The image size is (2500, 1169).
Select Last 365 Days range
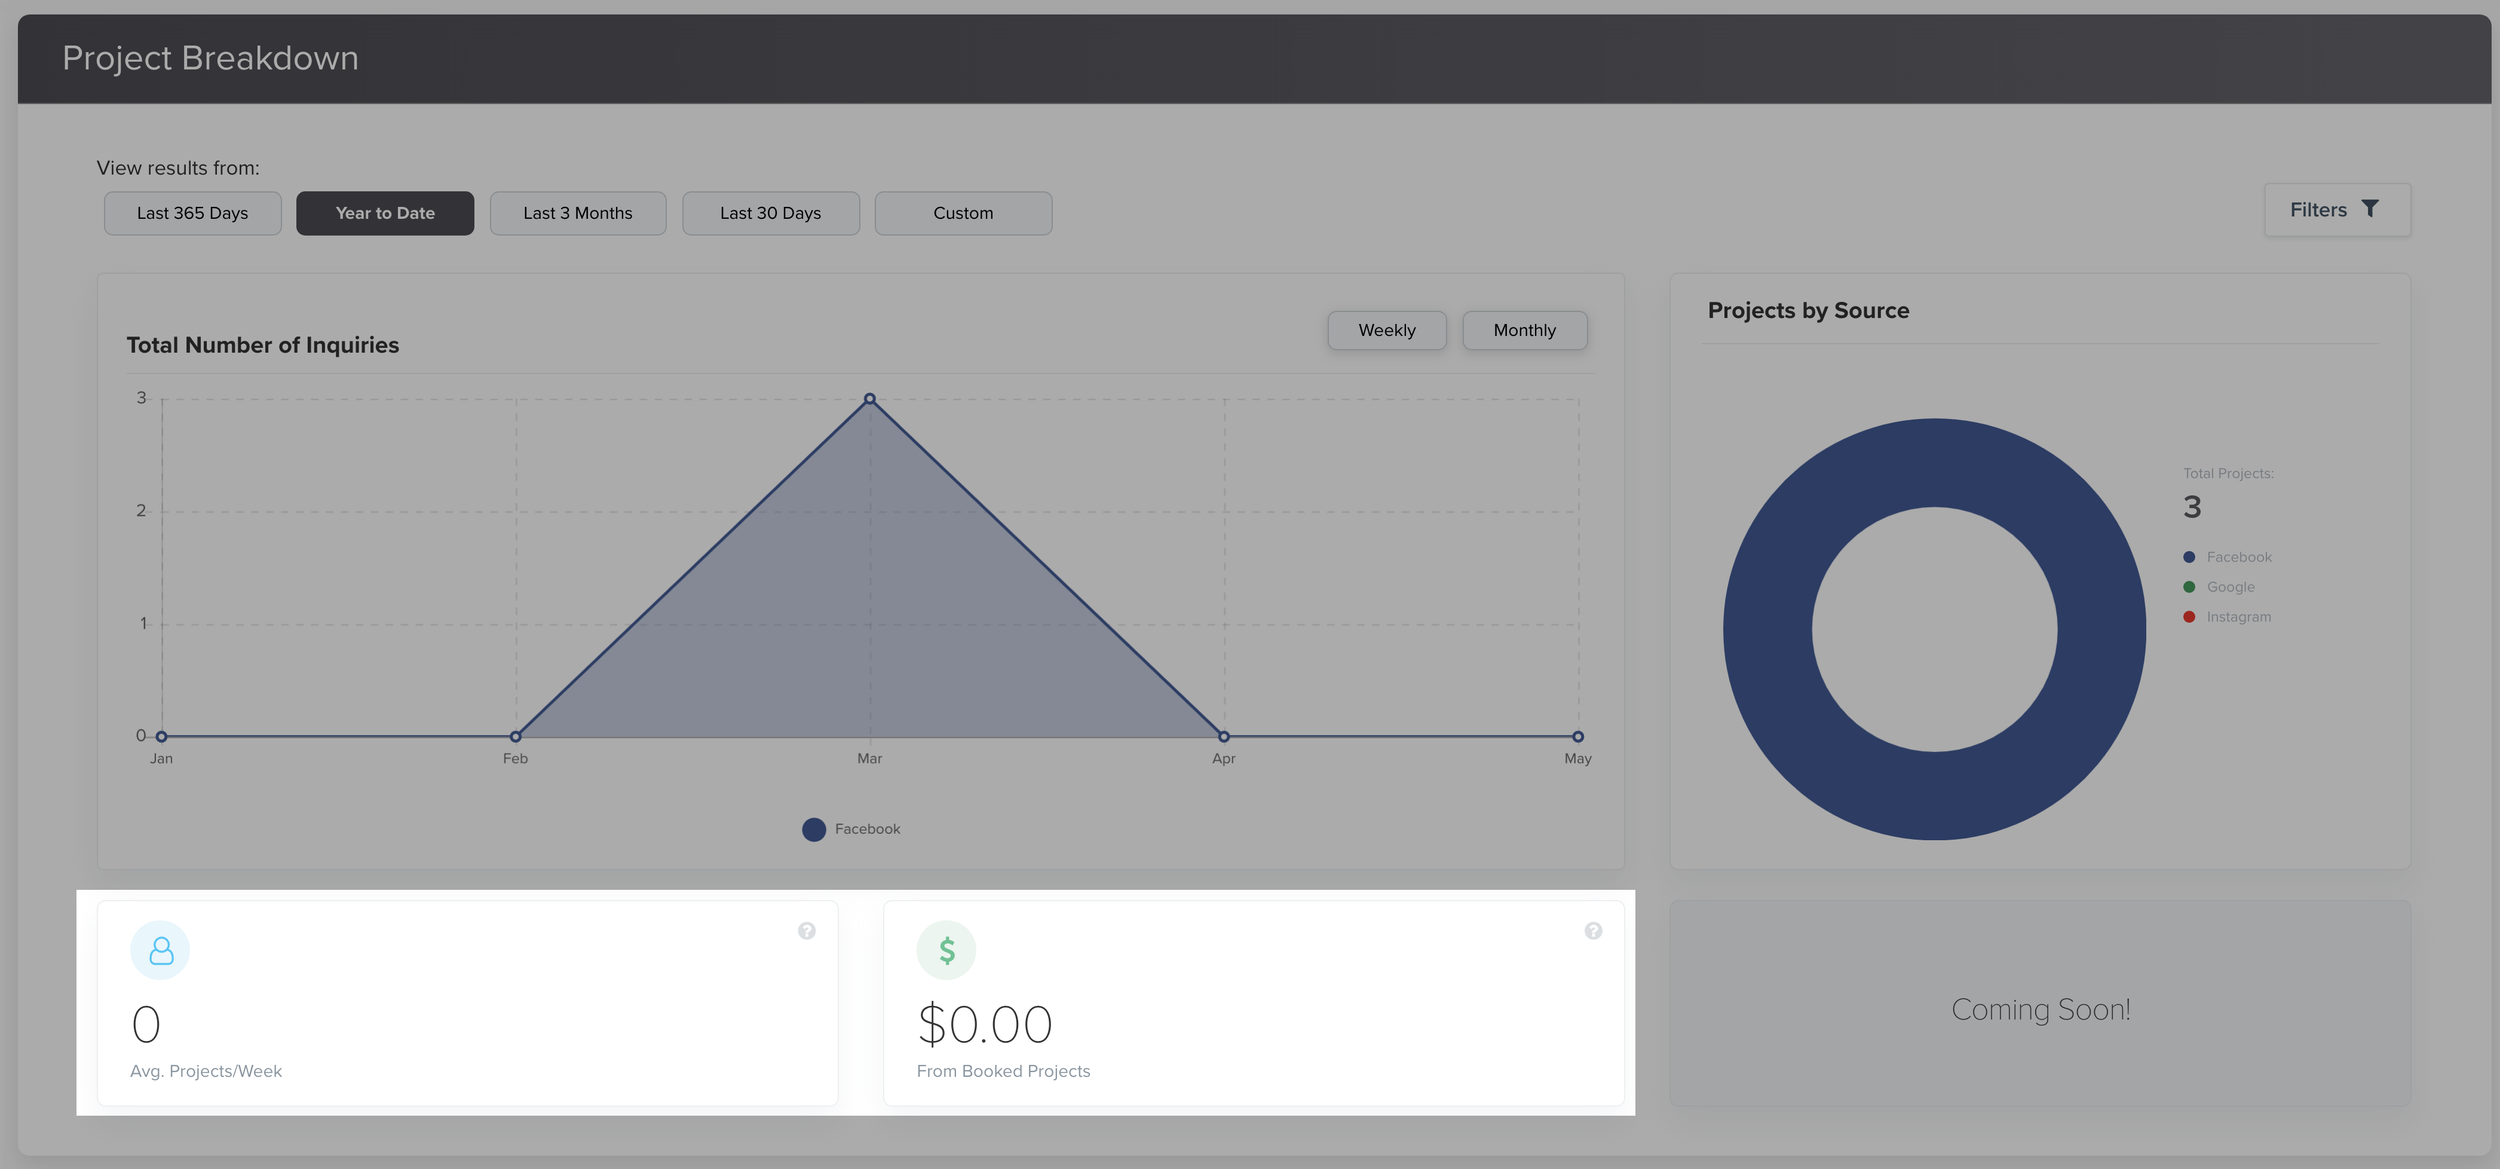192,213
